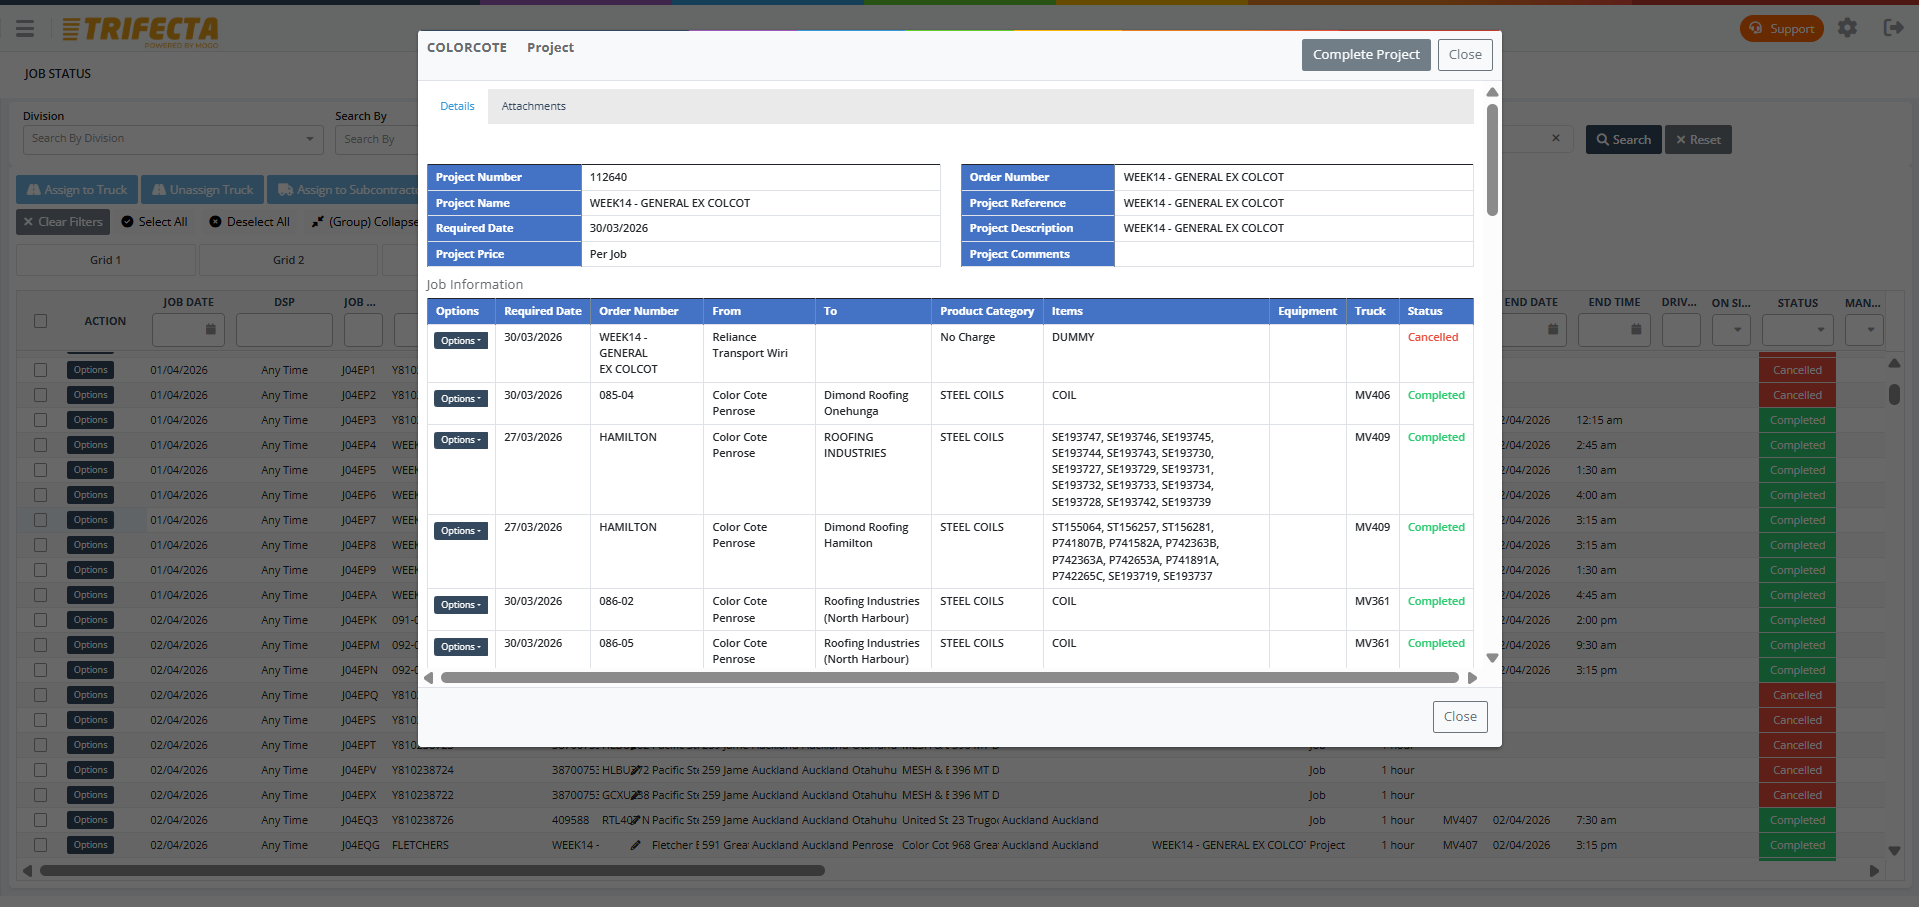Click the Search button
1919x907 pixels.
click(x=1623, y=140)
